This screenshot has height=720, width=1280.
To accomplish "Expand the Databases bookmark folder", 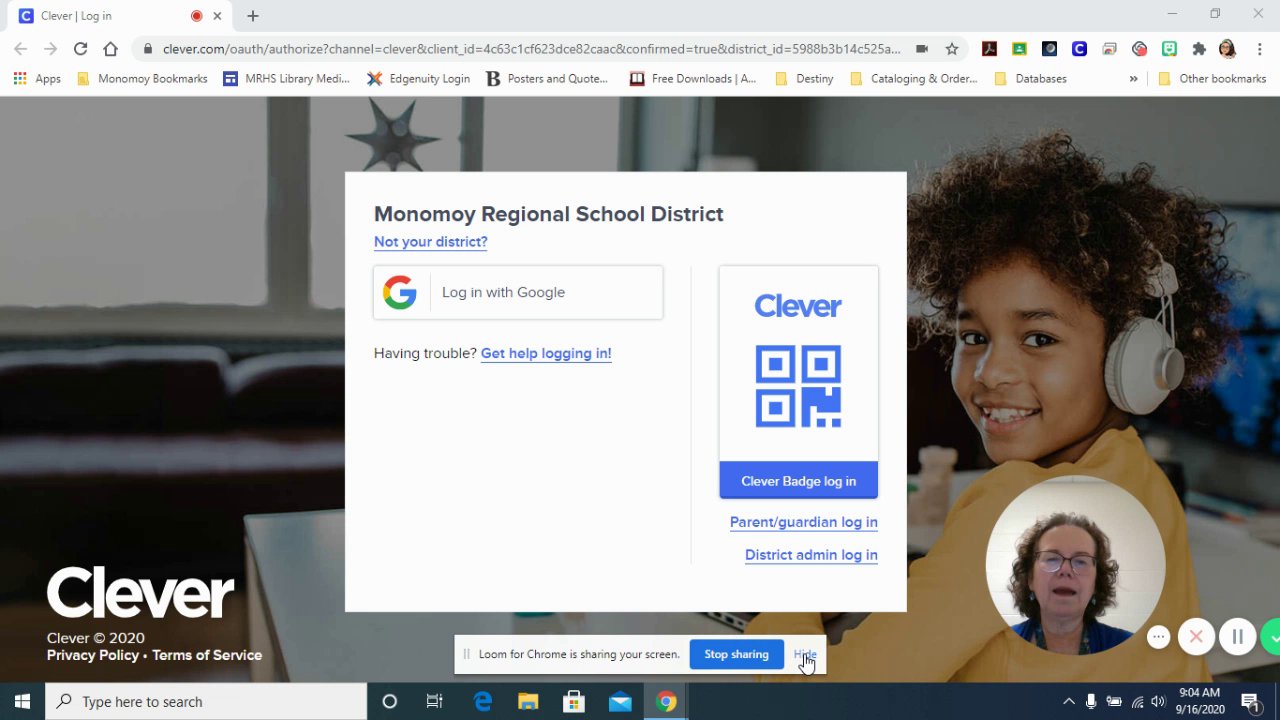I will (x=1031, y=78).
